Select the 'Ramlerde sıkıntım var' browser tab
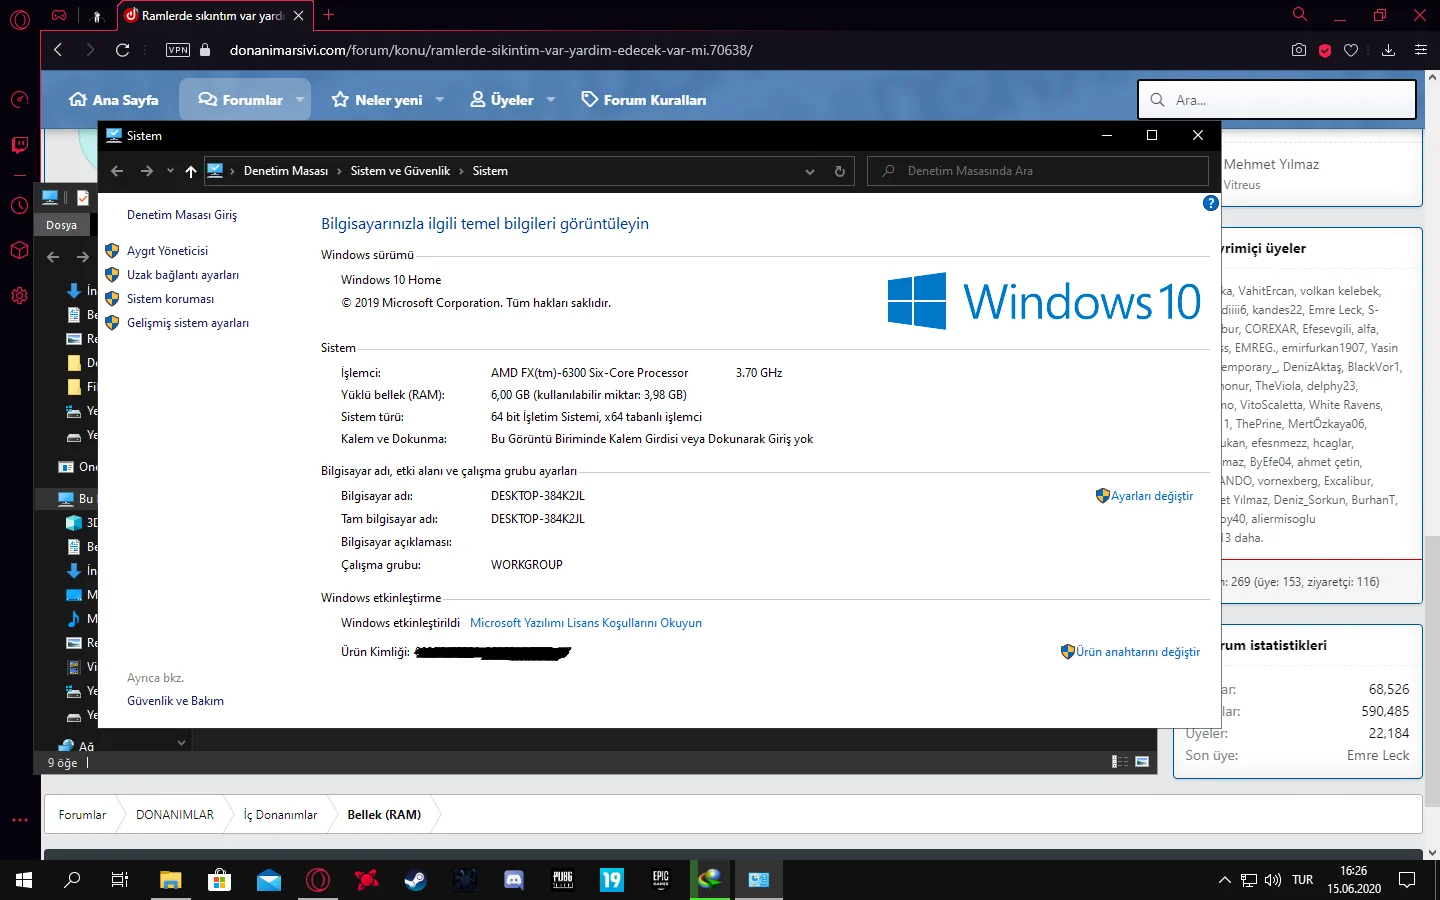 point(215,16)
